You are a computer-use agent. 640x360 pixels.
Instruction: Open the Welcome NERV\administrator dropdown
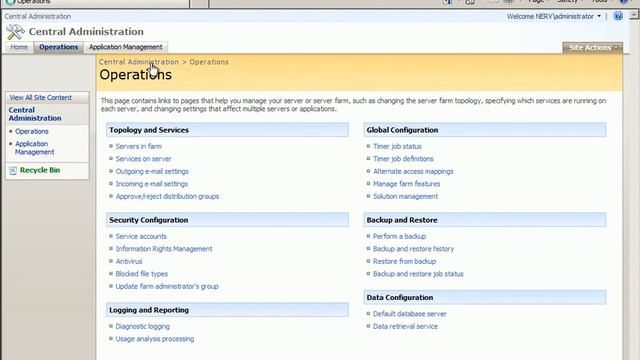coord(554,16)
